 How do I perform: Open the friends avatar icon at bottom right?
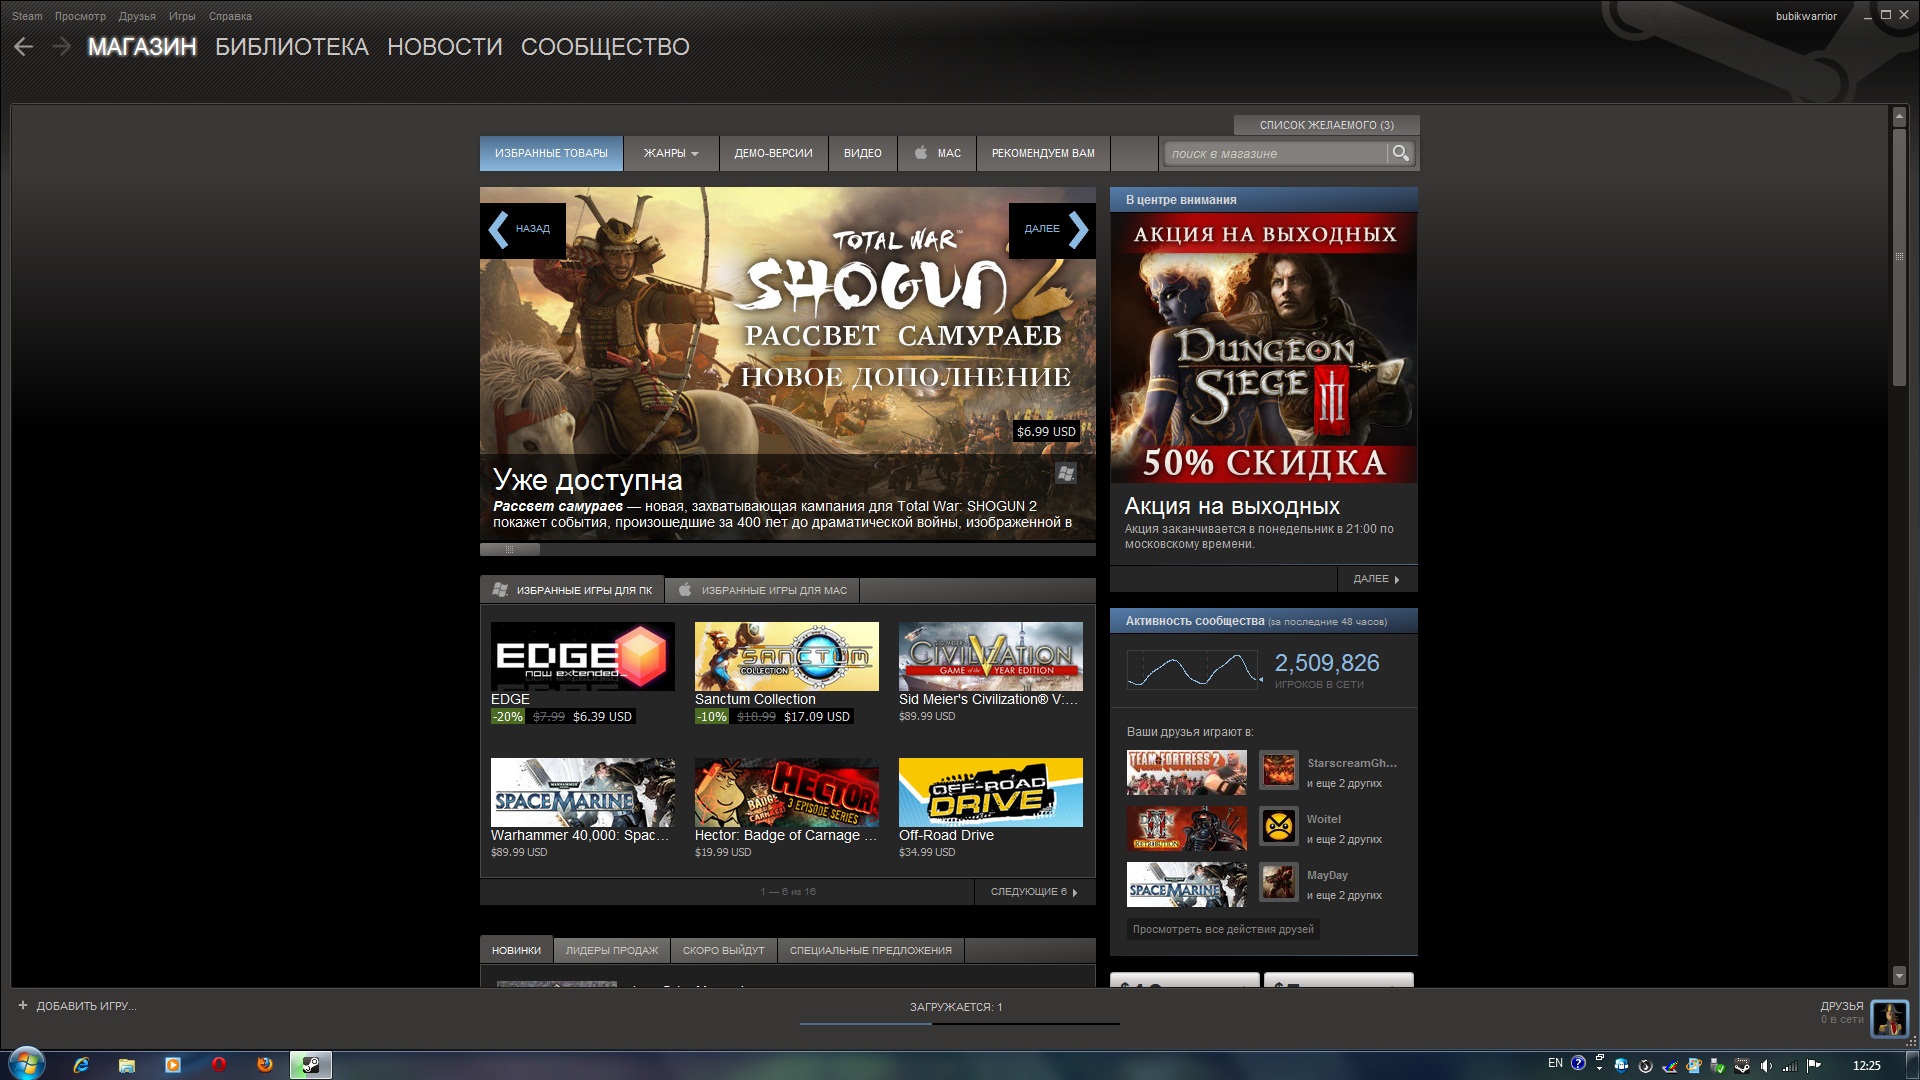click(x=1889, y=1018)
